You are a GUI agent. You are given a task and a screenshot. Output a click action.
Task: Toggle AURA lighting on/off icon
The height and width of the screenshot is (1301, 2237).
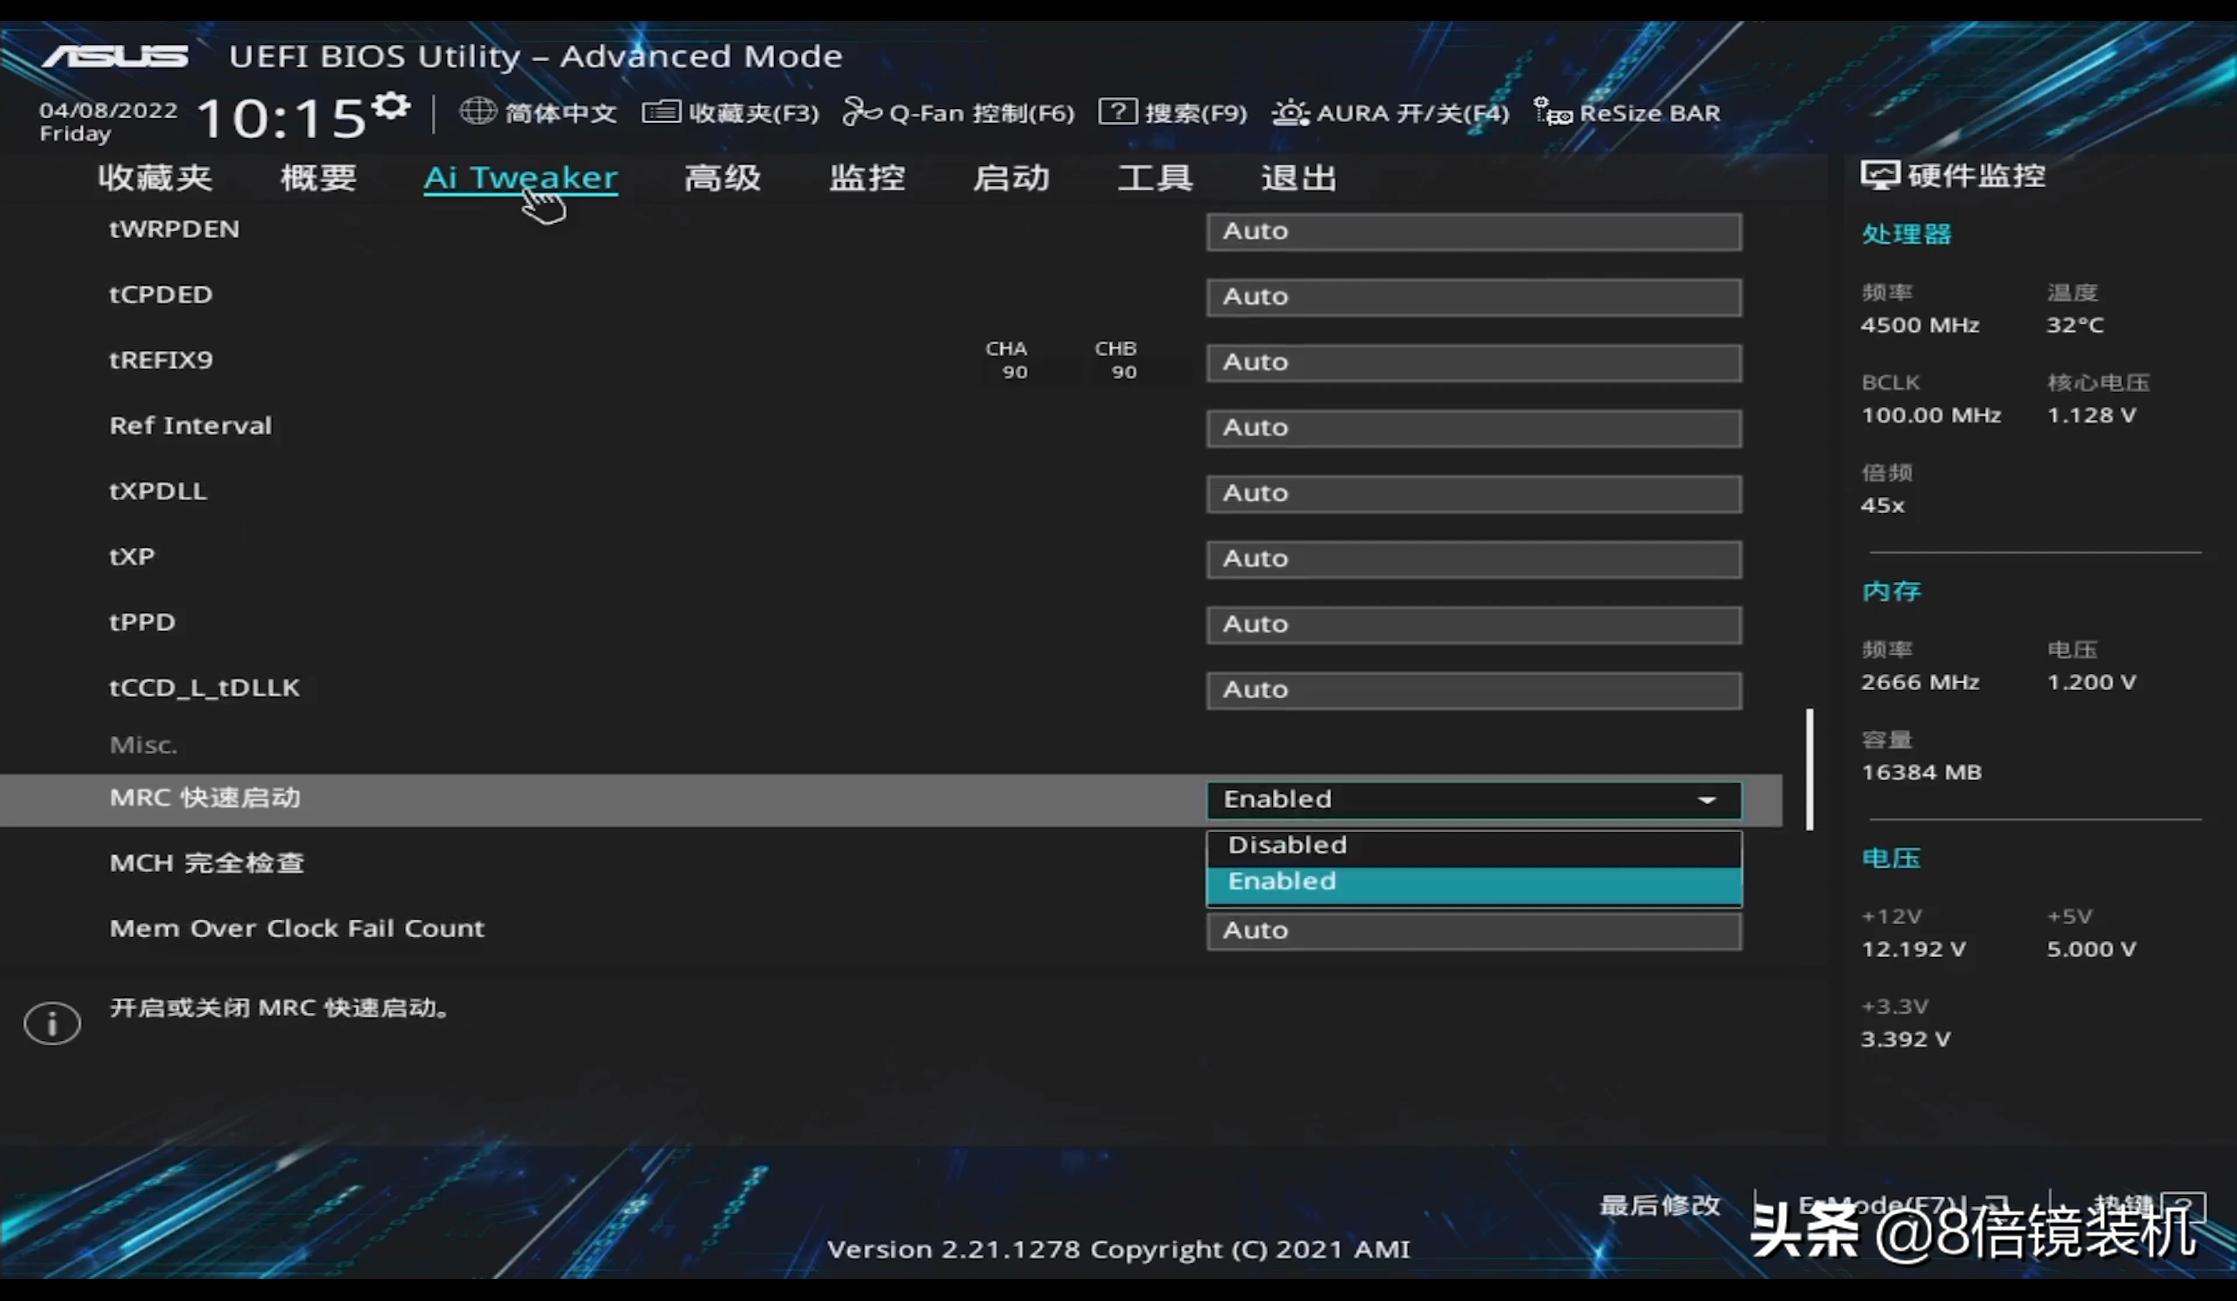[1290, 112]
